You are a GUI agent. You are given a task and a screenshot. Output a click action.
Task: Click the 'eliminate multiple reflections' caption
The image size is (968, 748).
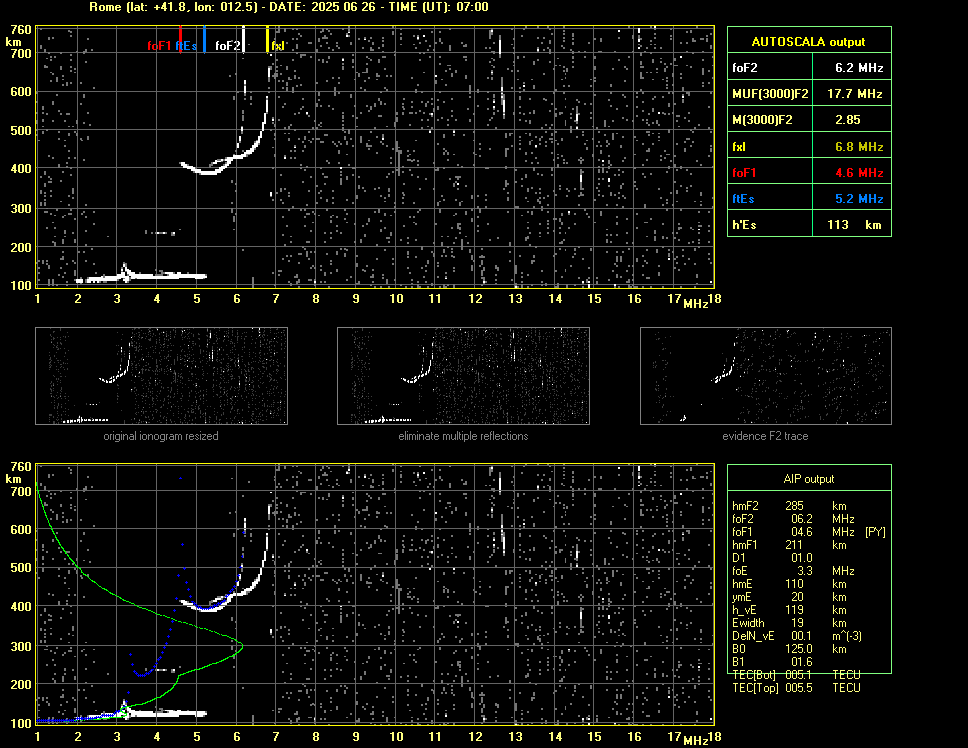pyautogui.click(x=463, y=436)
